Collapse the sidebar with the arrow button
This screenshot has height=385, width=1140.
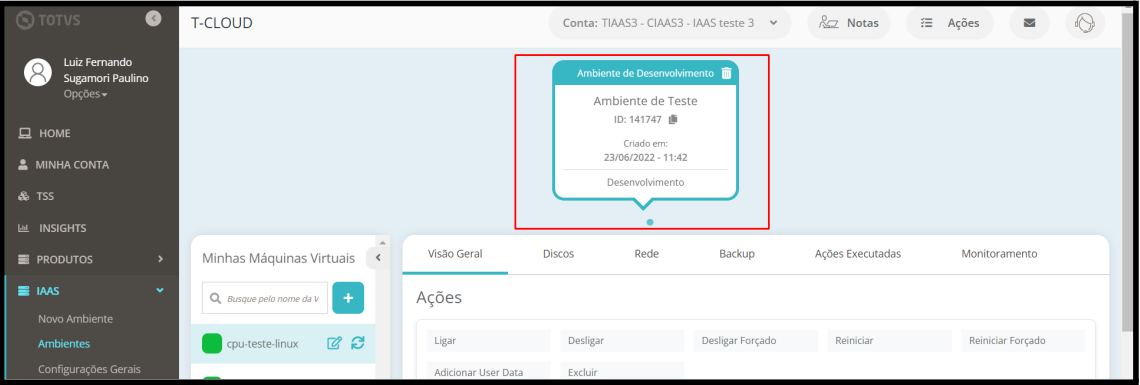153,19
